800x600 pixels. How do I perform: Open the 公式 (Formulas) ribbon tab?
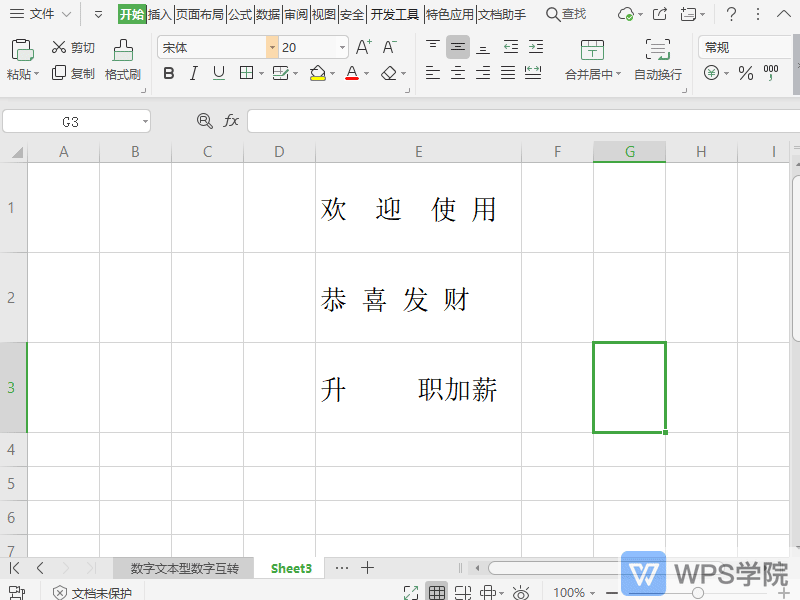(240, 14)
